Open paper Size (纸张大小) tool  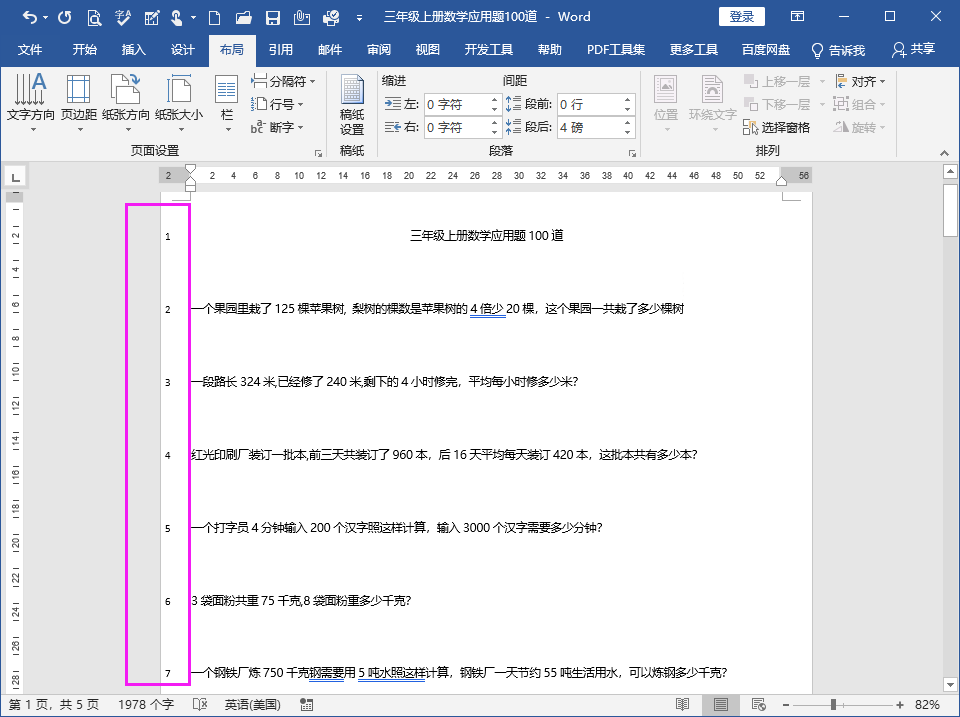coord(179,103)
